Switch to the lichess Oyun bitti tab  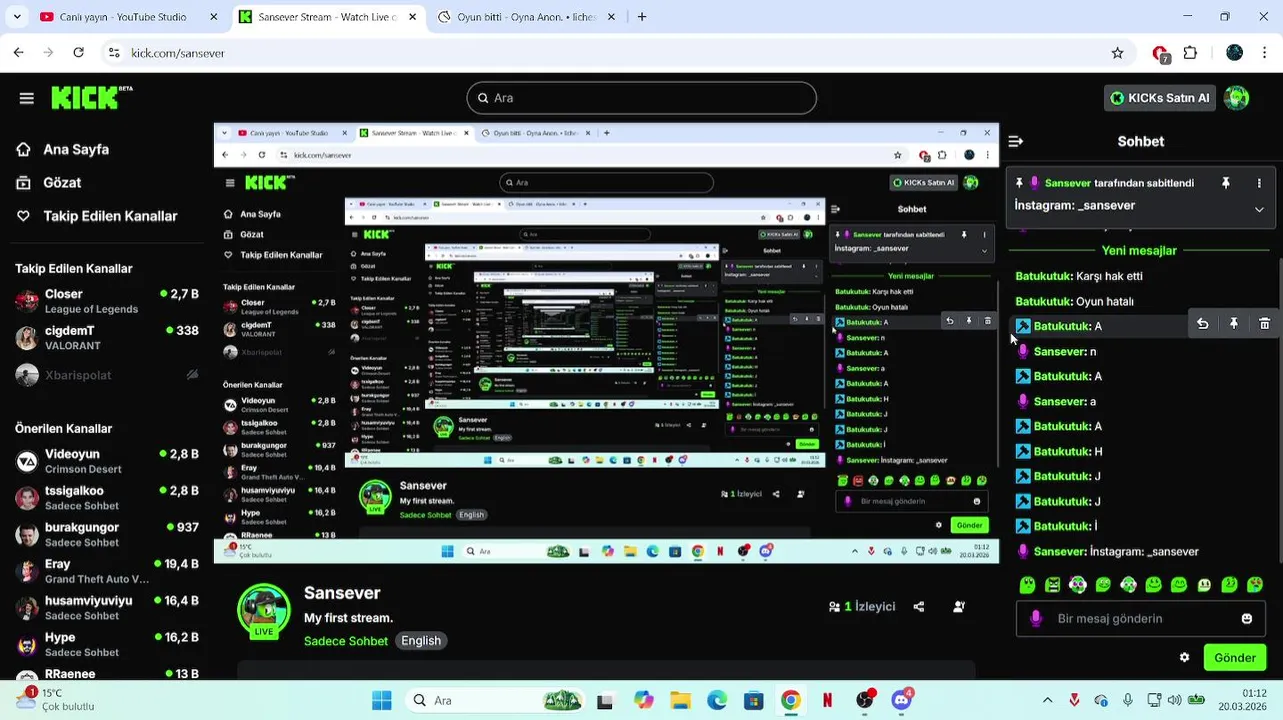pyautogui.click(x=525, y=17)
